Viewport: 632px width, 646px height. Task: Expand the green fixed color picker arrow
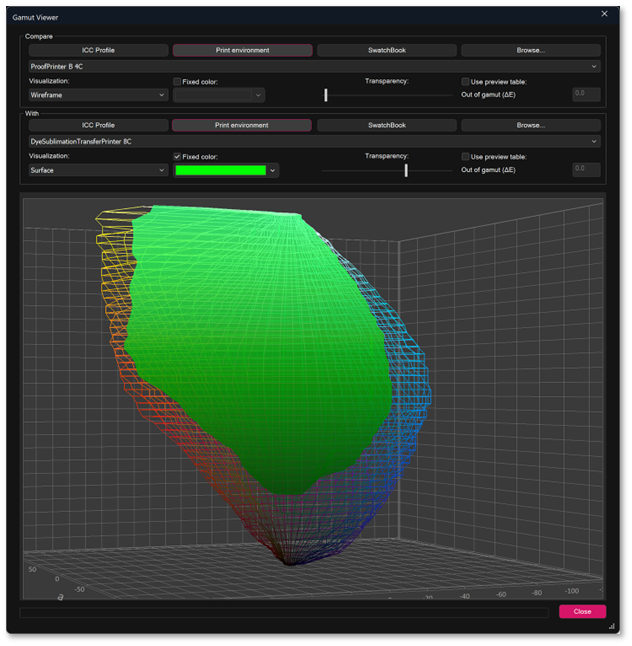point(272,171)
